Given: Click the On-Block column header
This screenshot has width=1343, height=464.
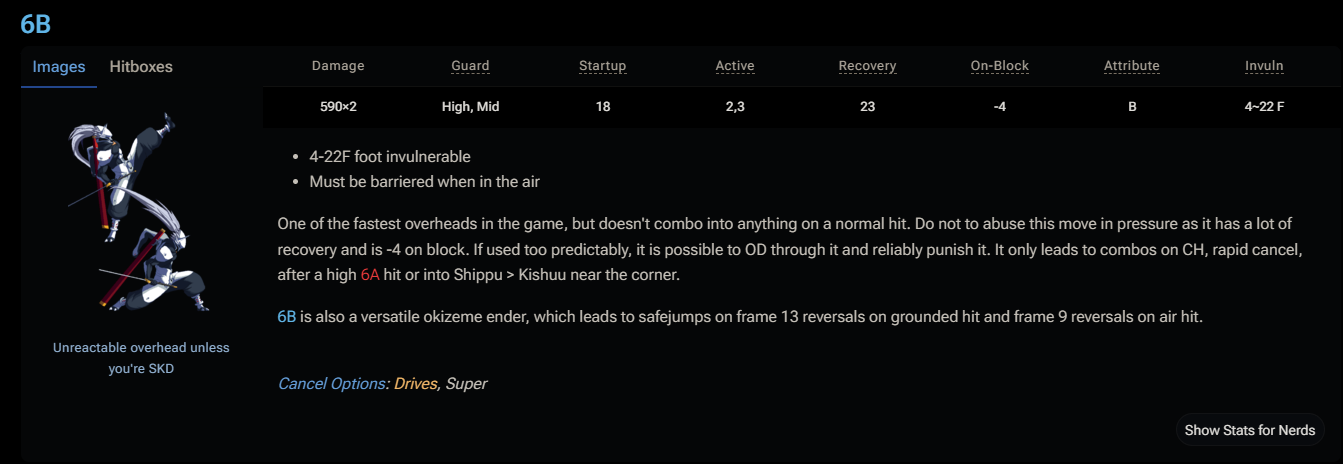Looking at the screenshot, I should pos(999,66).
